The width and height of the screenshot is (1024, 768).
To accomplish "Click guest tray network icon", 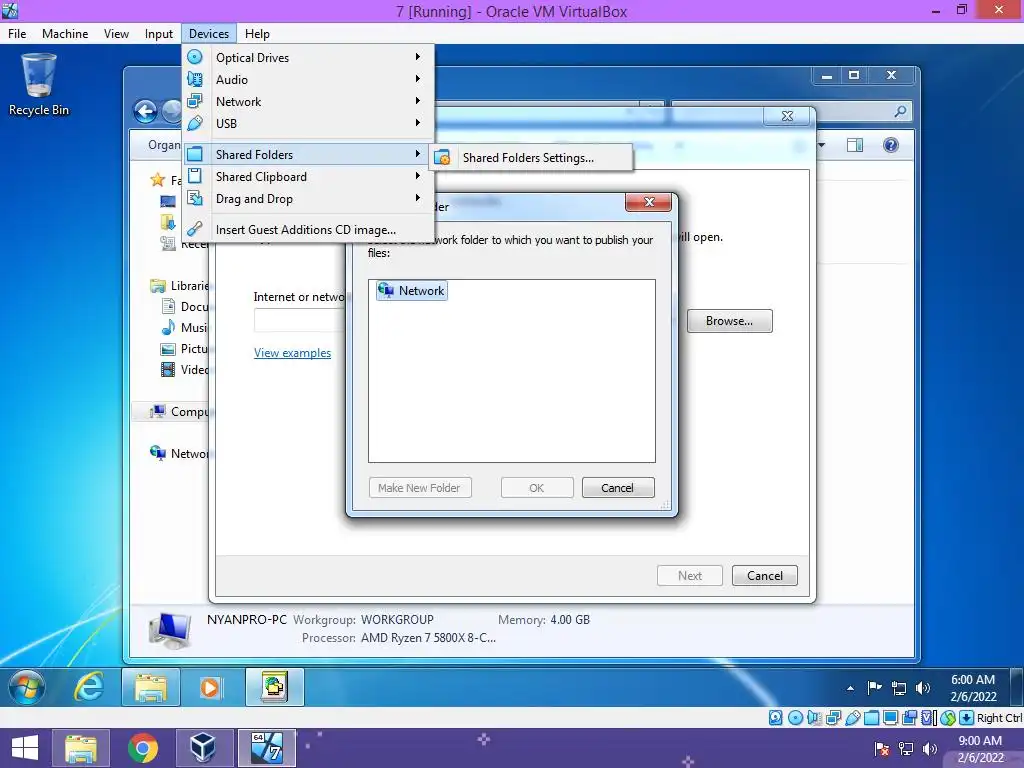I will pos(899,688).
